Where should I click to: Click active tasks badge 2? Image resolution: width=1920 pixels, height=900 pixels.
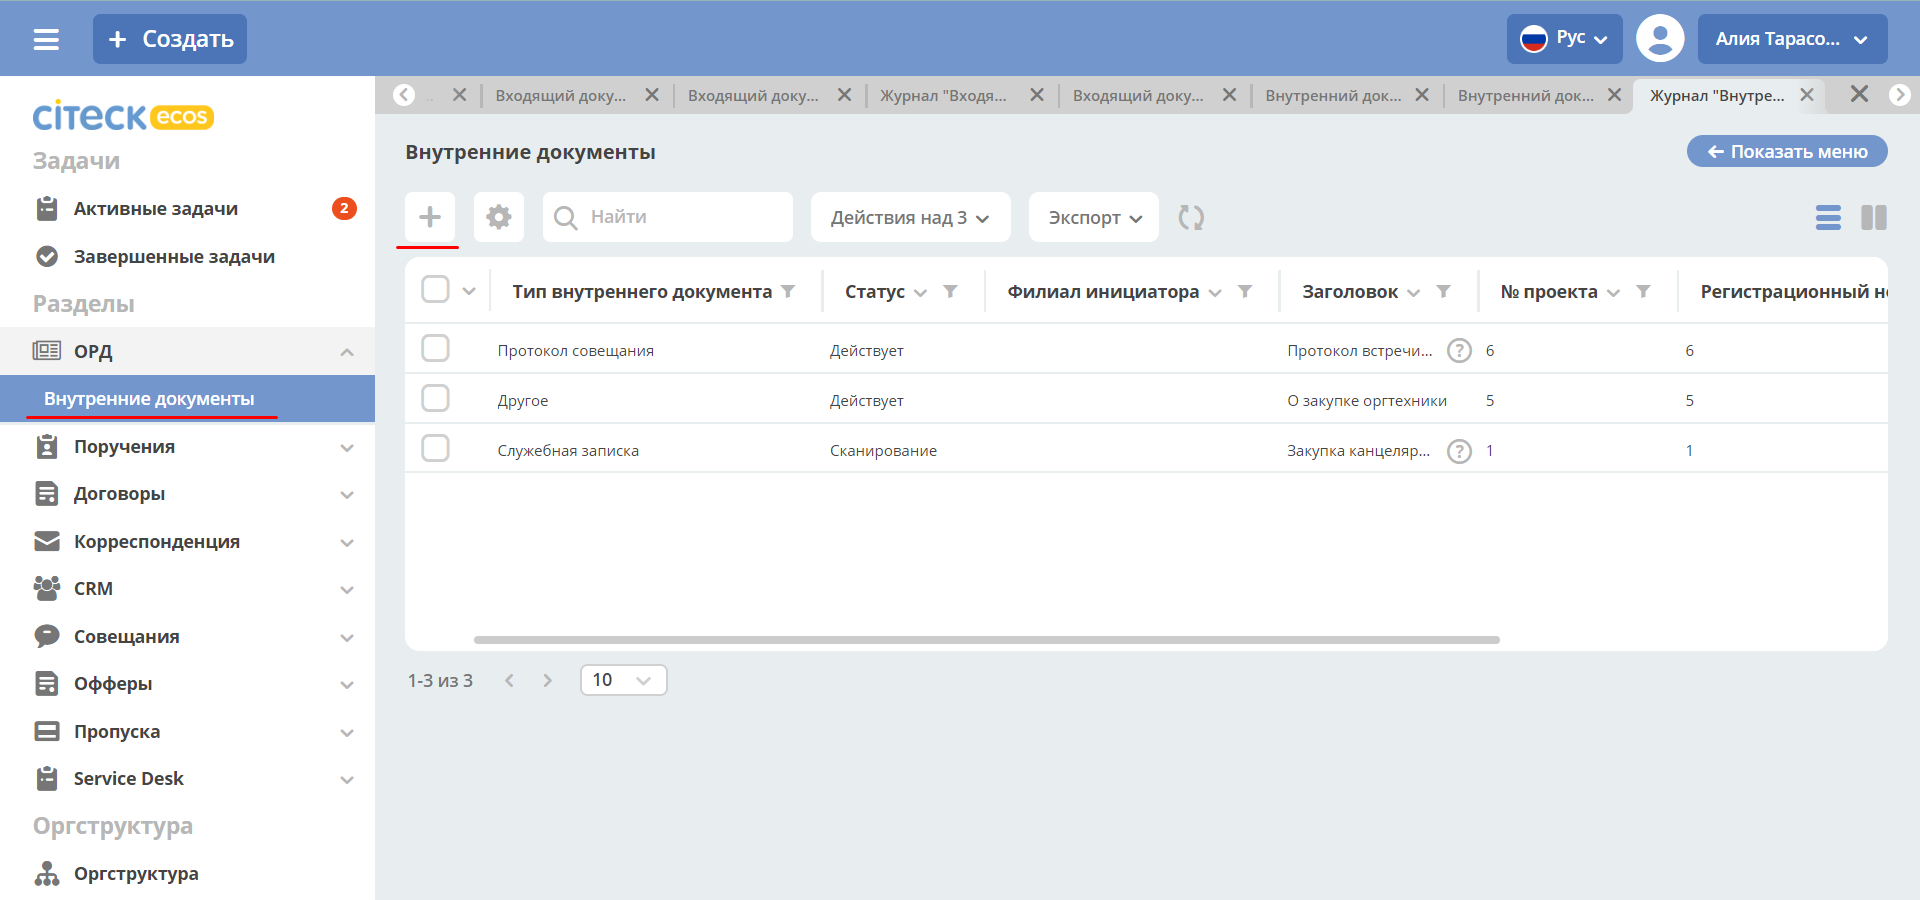coord(344,208)
